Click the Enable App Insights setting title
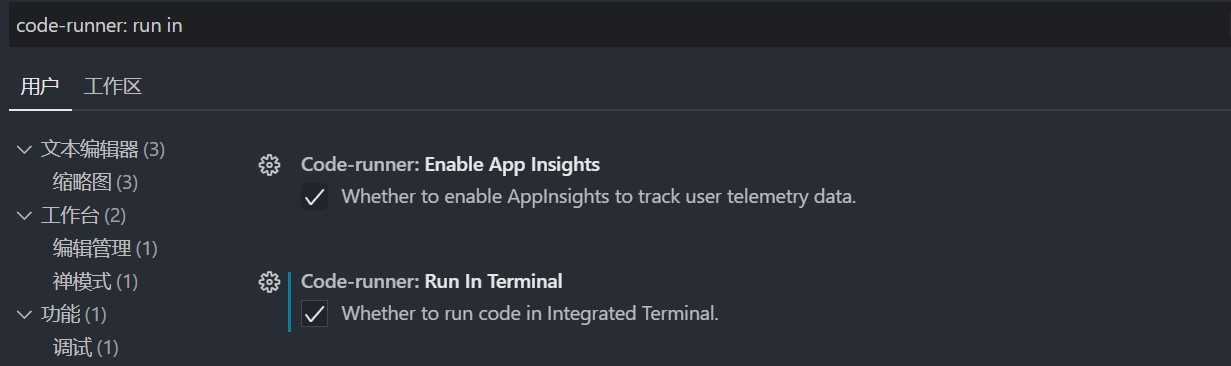The height and width of the screenshot is (366, 1231). pos(450,164)
